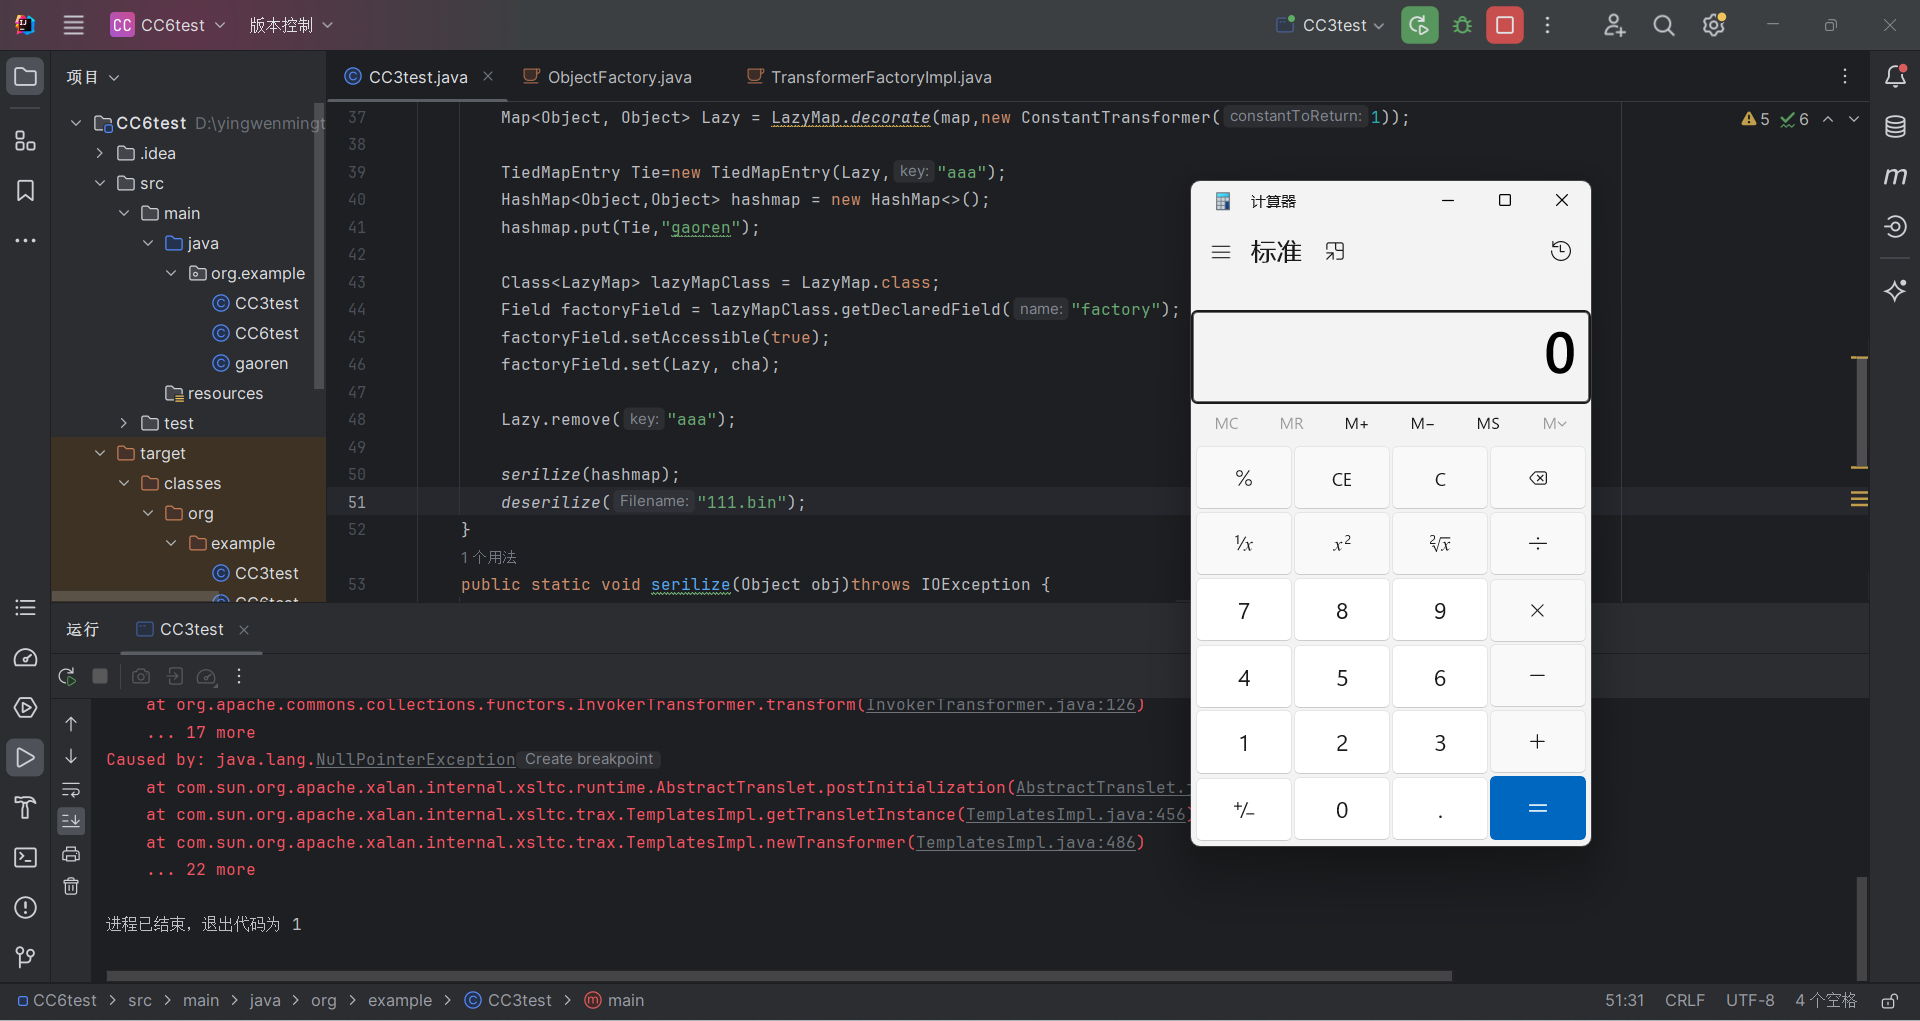The image size is (1920, 1021).
Task: Expand the test folder in project tree
Action: [124, 423]
